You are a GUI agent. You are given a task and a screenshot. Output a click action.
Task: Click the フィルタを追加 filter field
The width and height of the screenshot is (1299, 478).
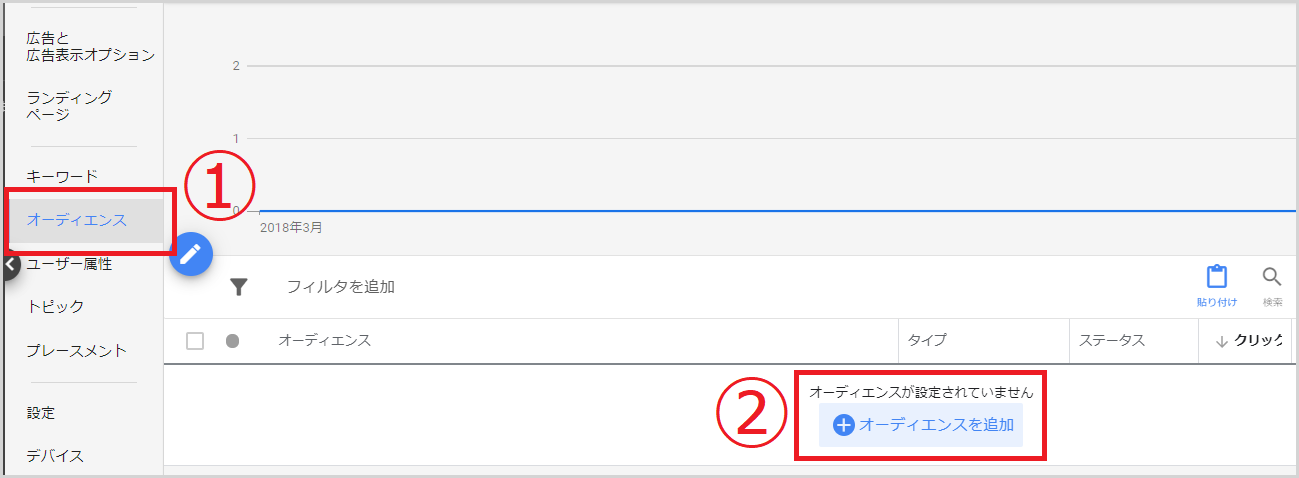point(341,287)
